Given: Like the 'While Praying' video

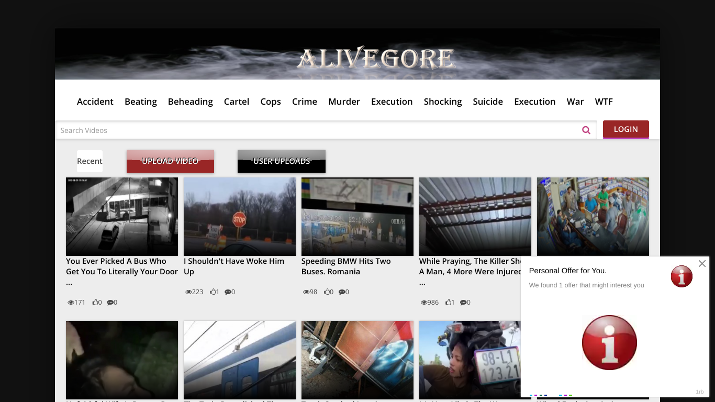Looking at the screenshot, I should click(448, 302).
